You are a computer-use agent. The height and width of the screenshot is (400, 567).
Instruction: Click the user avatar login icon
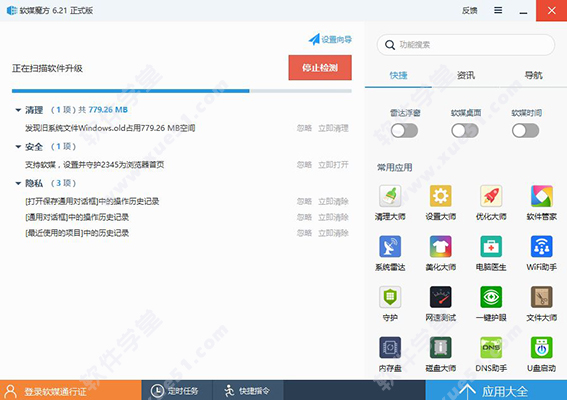(x=10, y=391)
